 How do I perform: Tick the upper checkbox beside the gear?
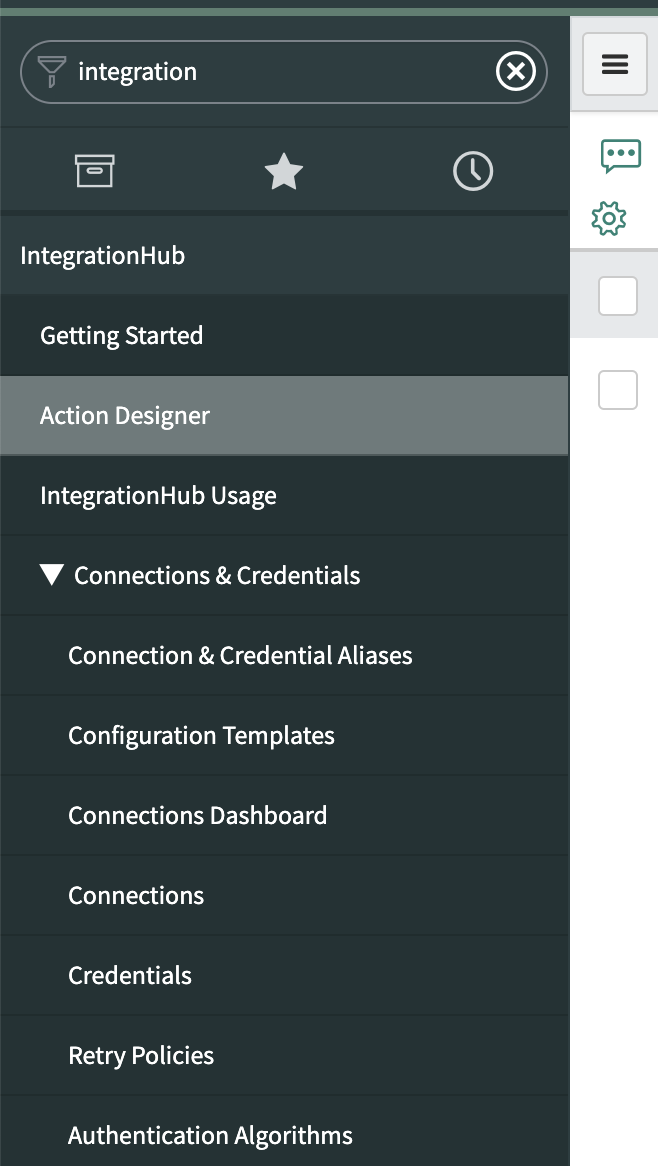(x=617, y=296)
